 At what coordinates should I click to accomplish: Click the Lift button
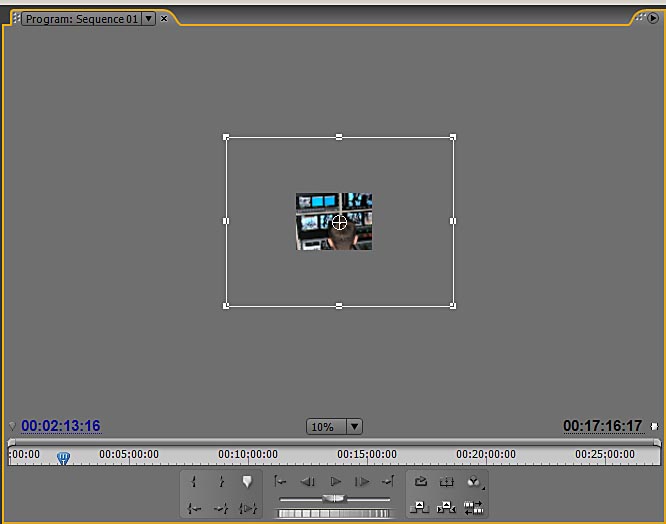pyautogui.click(x=419, y=507)
